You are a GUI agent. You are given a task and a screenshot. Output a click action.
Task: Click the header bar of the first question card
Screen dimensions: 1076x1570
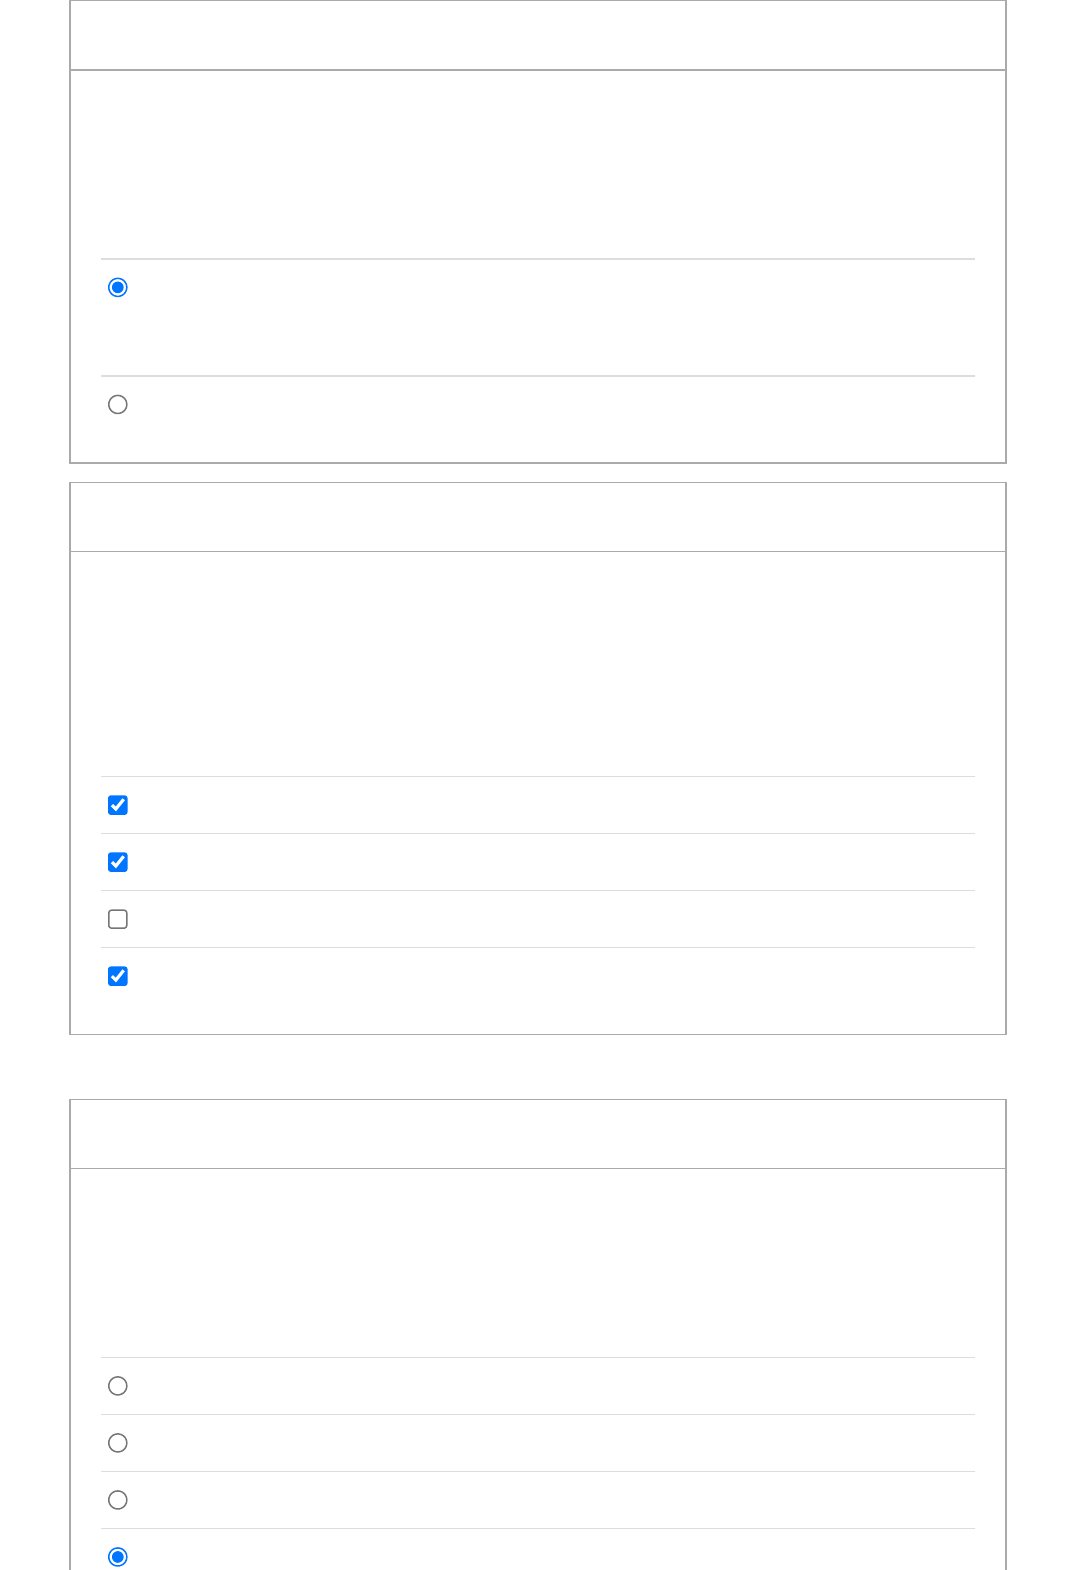point(538,36)
